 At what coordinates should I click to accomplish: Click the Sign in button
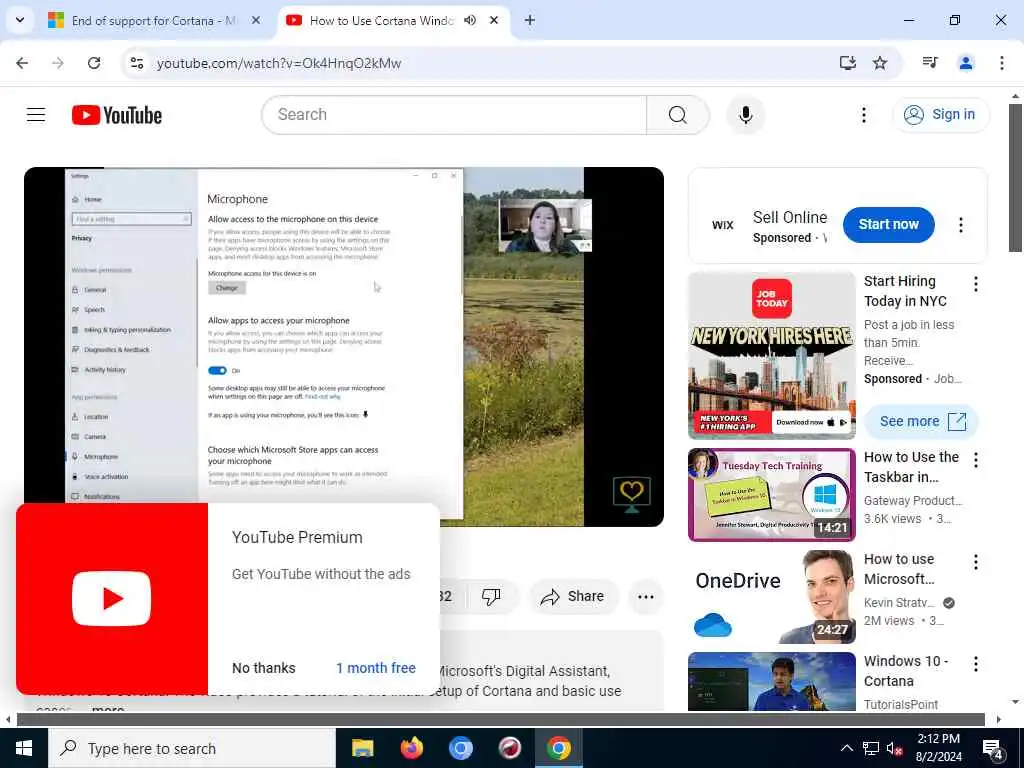[940, 115]
